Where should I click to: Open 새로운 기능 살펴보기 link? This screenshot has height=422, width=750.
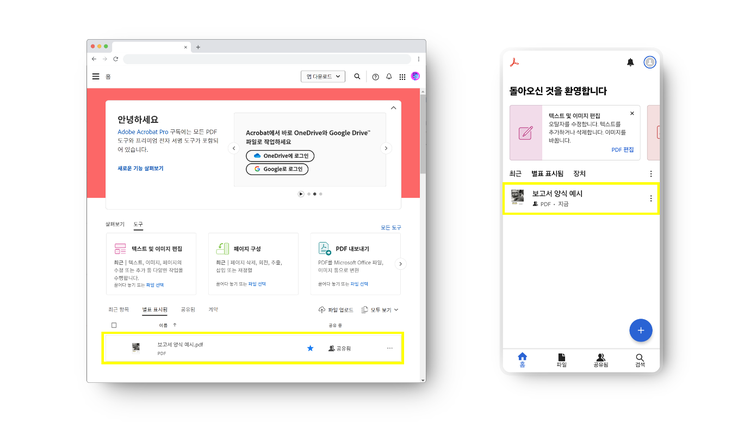pyautogui.click(x=141, y=168)
